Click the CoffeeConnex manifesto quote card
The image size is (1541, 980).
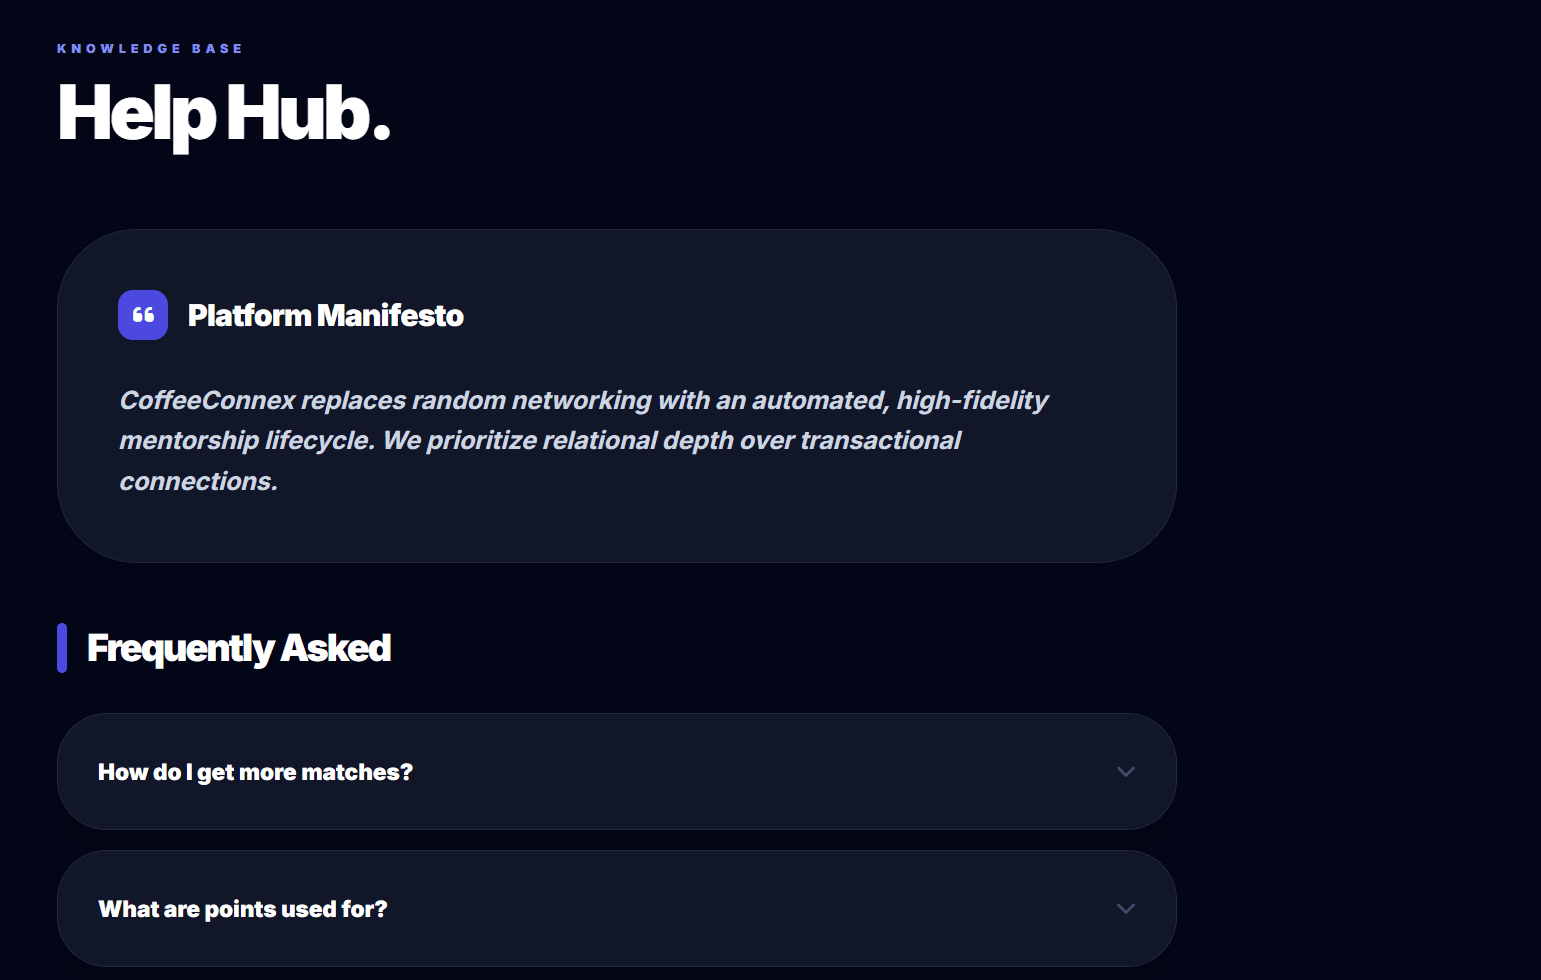pyautogui.click(x=617, y=396)
